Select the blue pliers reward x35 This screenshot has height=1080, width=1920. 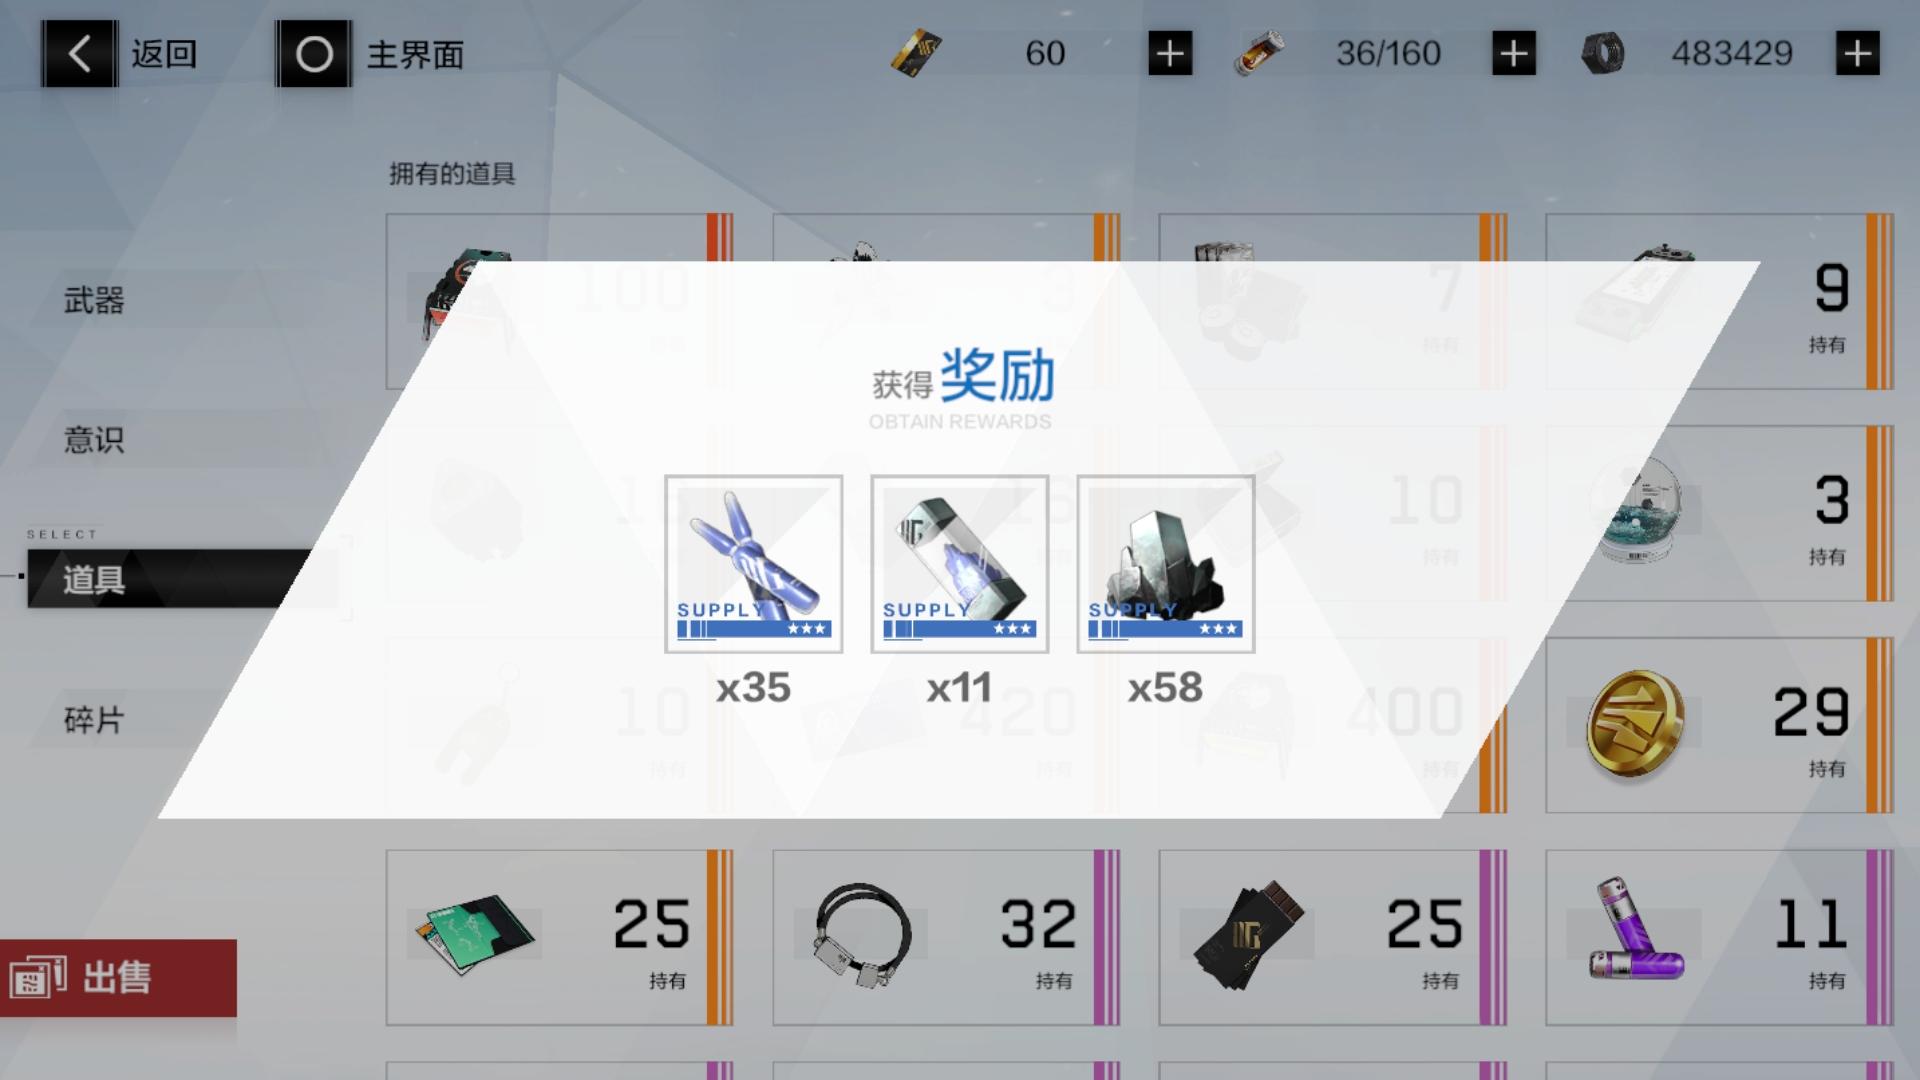pos(754,564)
